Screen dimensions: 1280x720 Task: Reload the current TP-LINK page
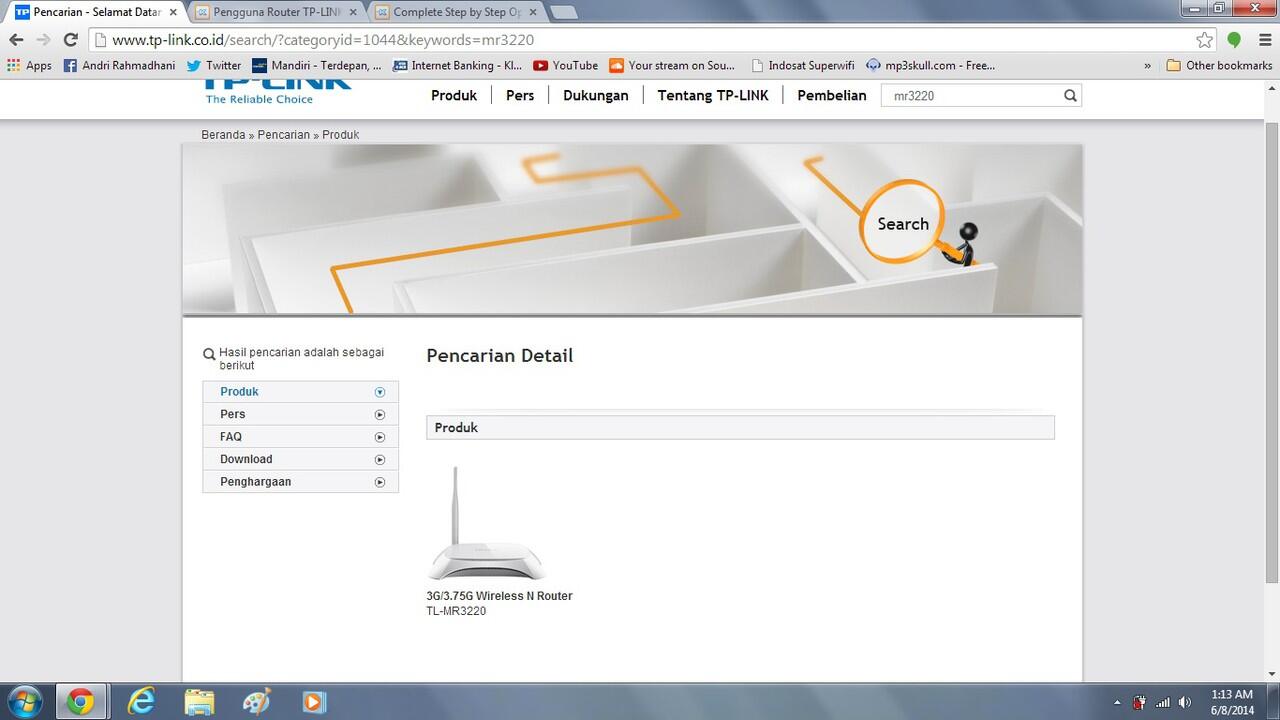[70, 40]
